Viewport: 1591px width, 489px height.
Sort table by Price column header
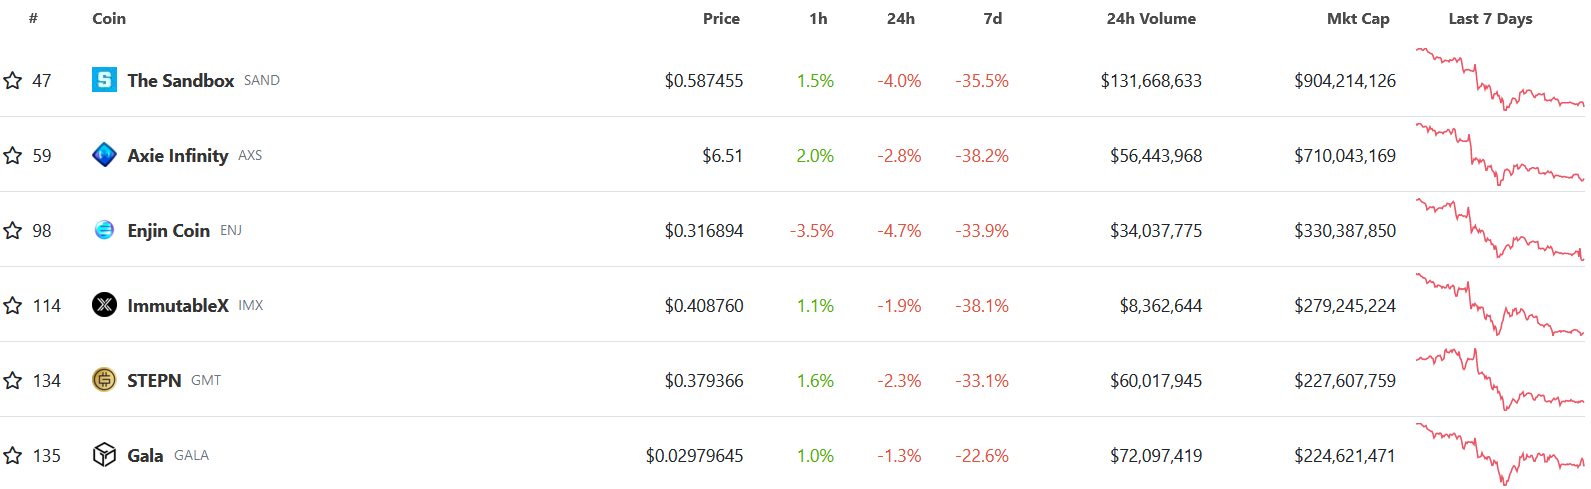click(x=721, y=19)
